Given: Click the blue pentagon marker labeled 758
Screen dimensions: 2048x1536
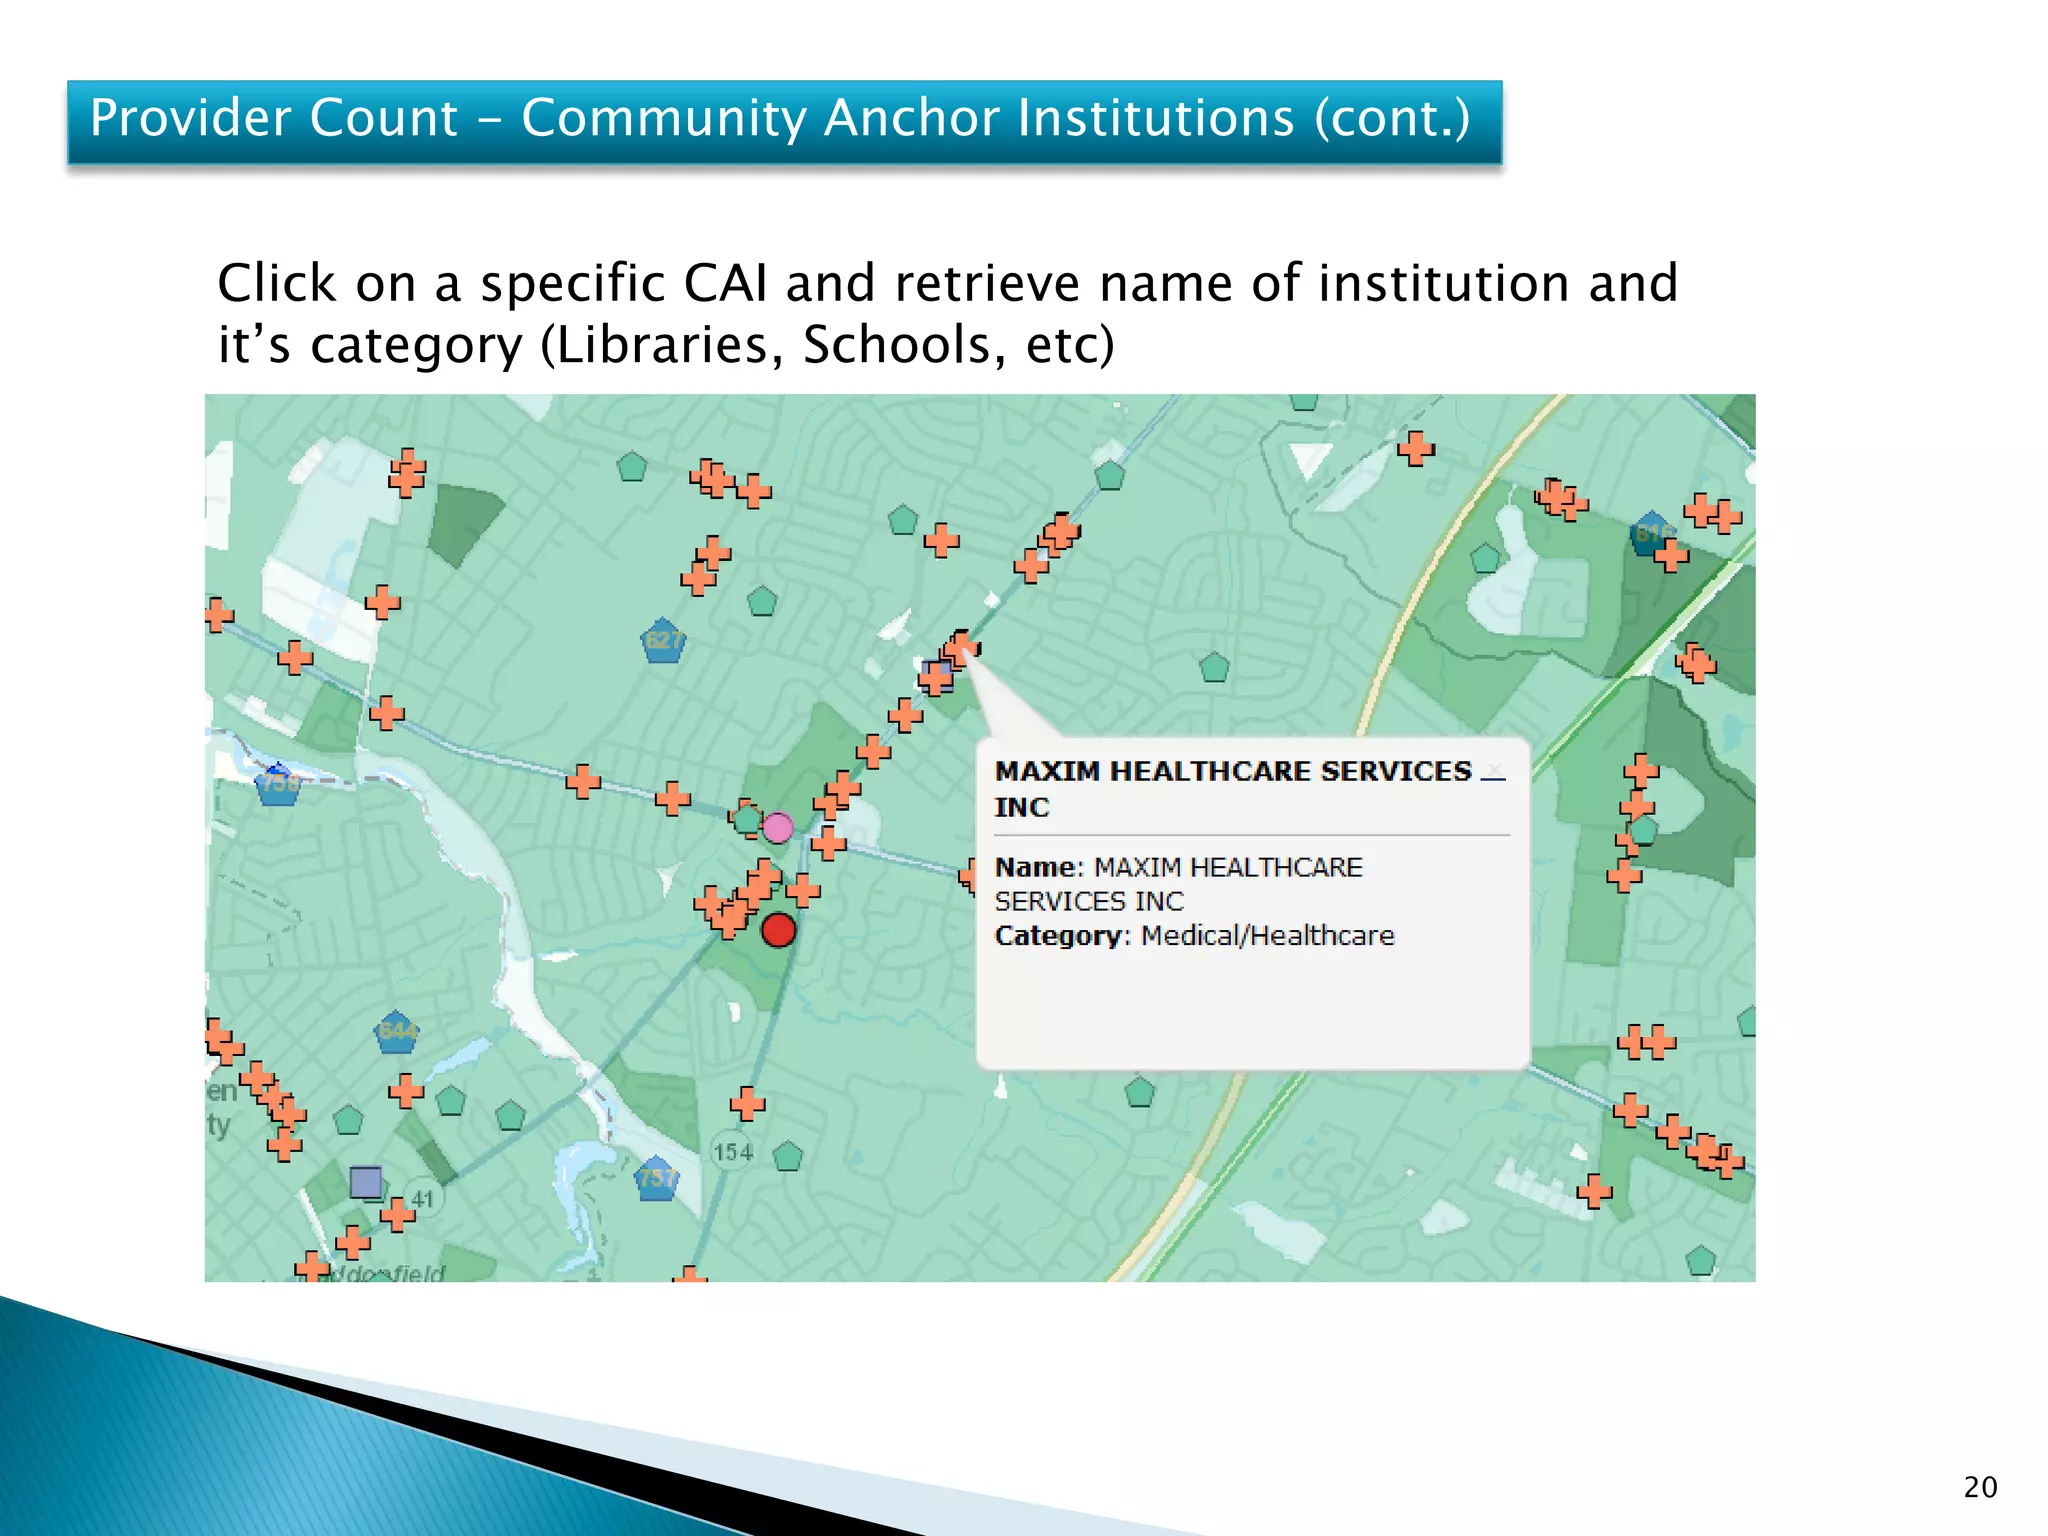Looking at the screenshot, I should click(x=278, y=783).
